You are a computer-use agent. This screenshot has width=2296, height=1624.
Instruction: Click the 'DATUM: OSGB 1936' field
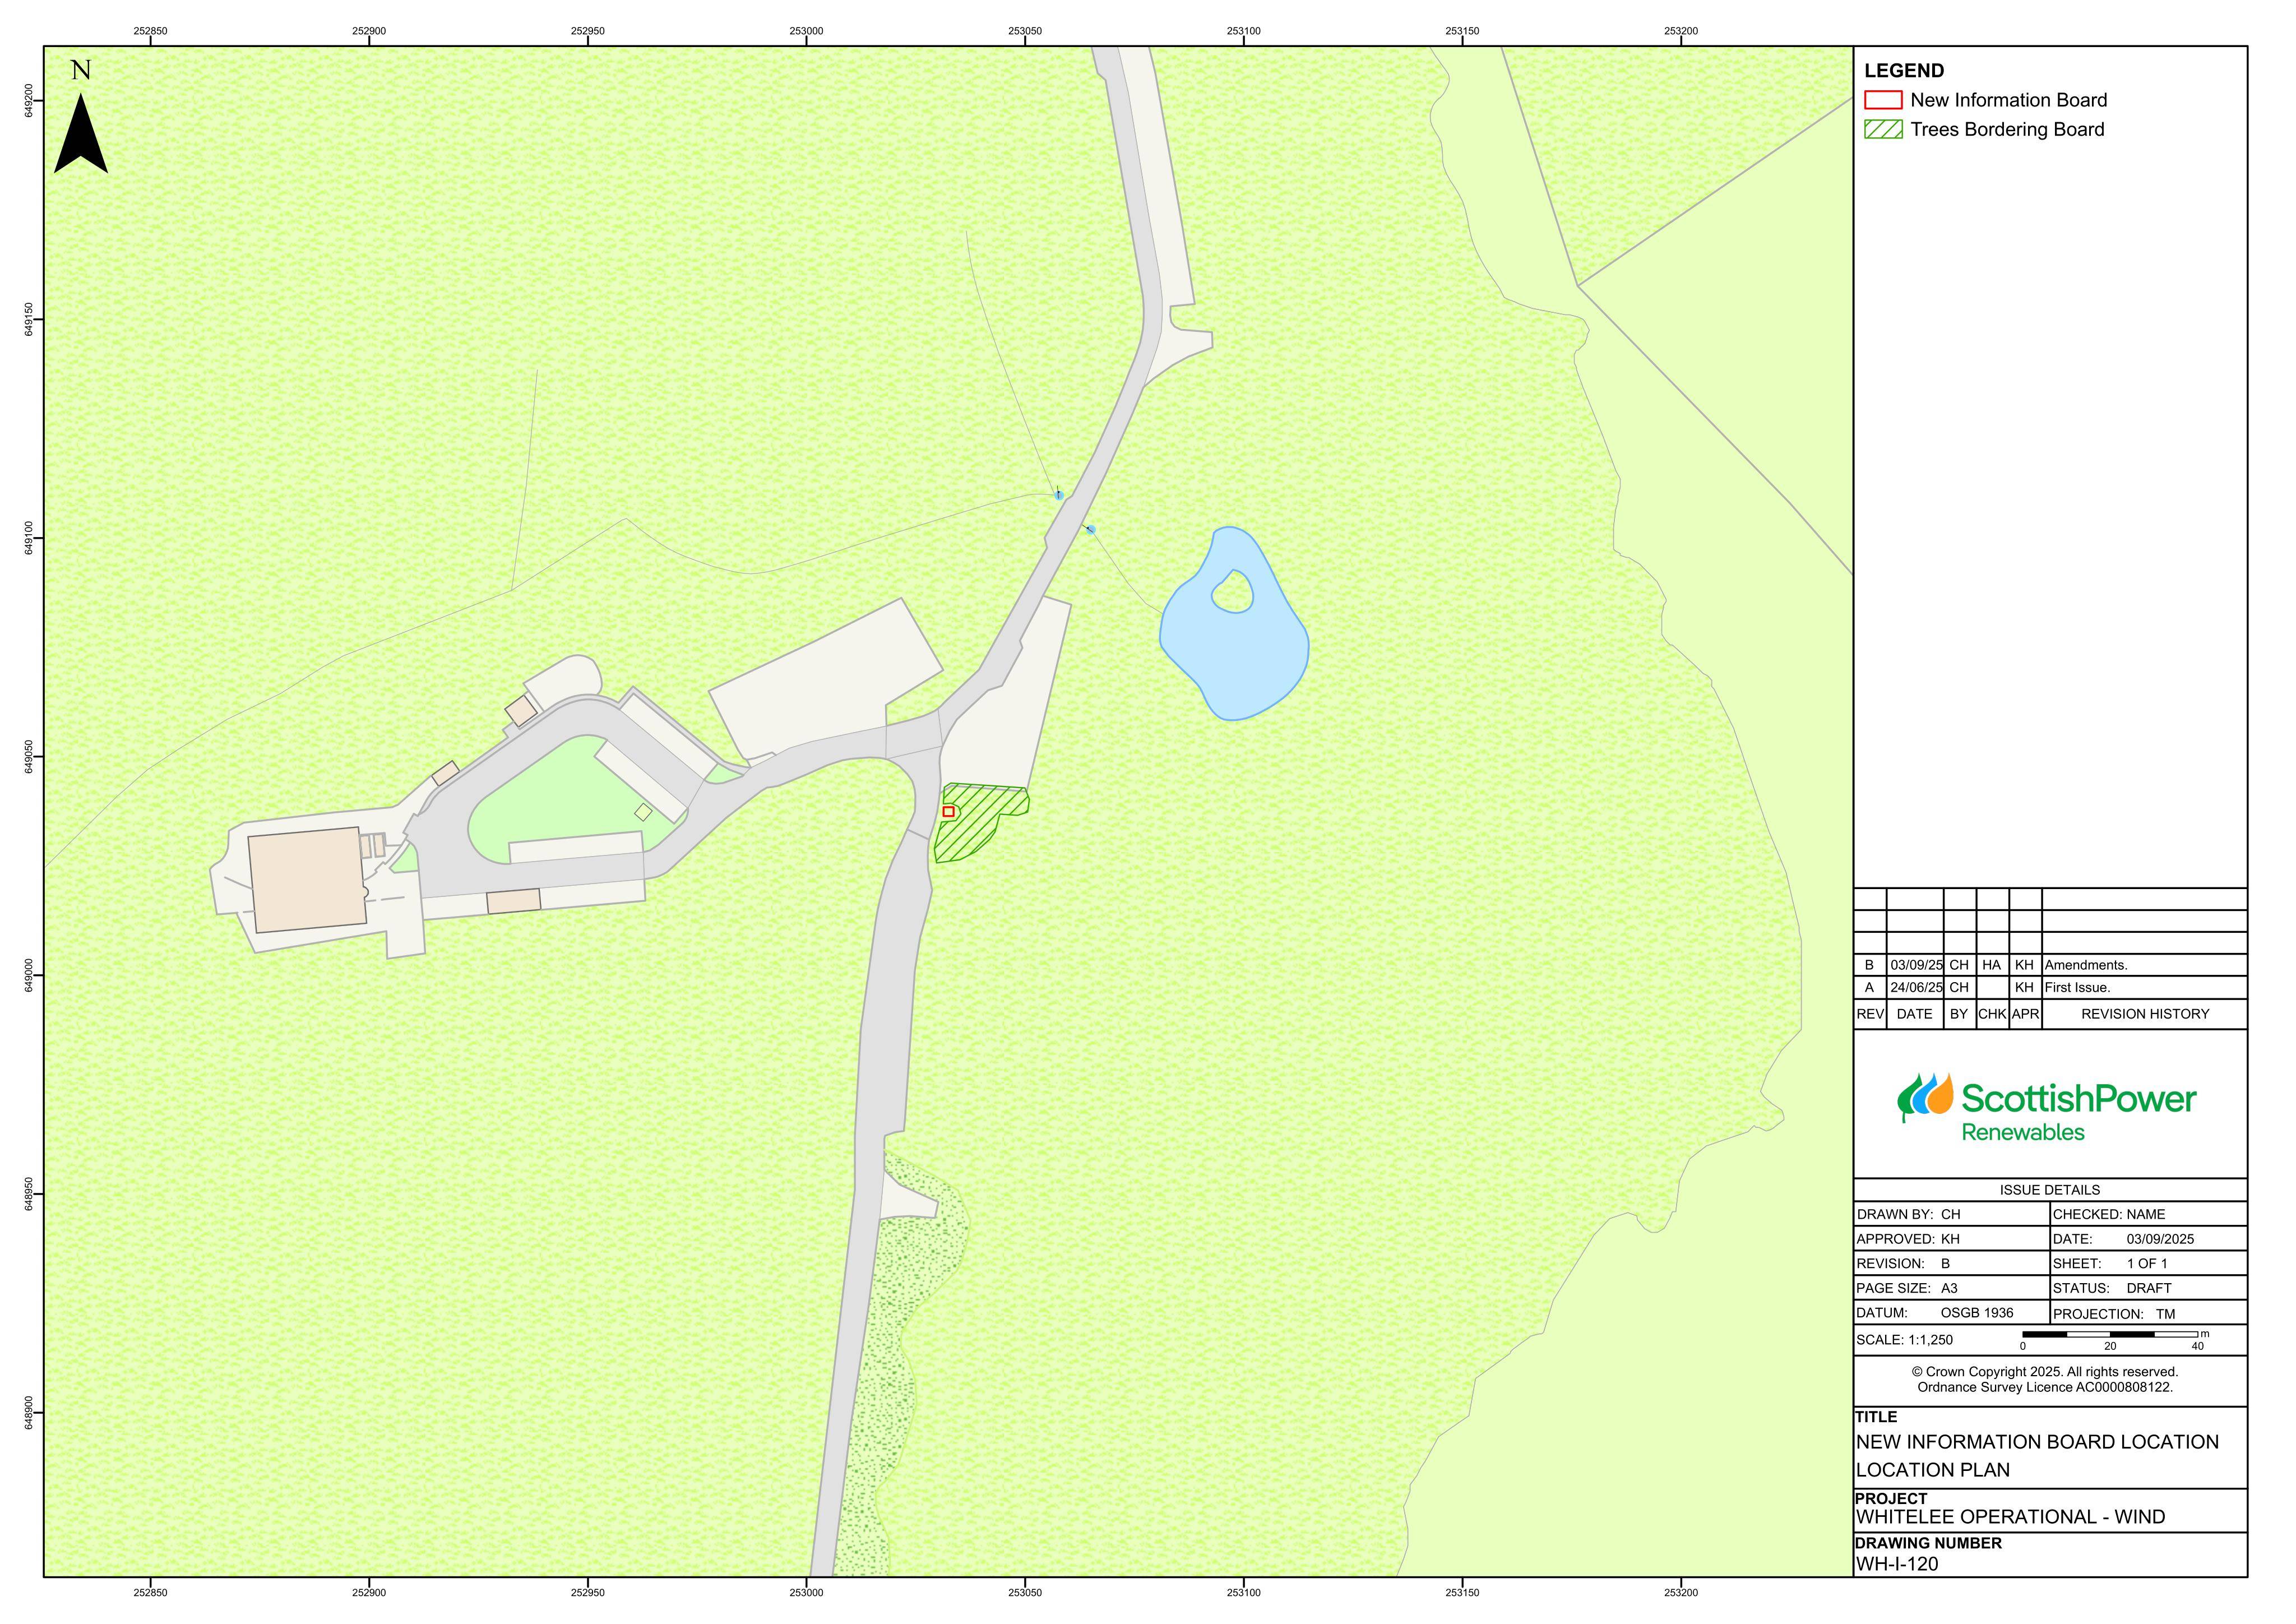pyautogui.click(x=1951, y=1313)
